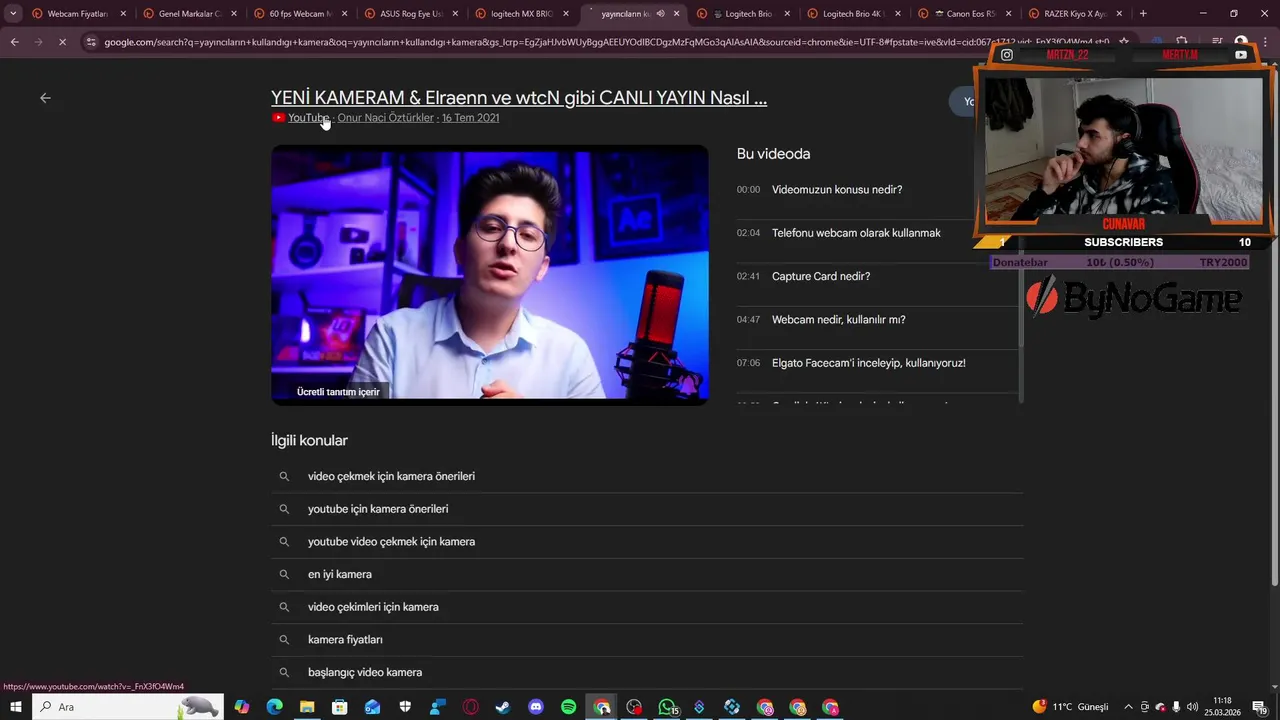Click search icon beside 'en iyi kamera'
The width and height of the screenshot is (1280, 720).
tap(284, 574)
